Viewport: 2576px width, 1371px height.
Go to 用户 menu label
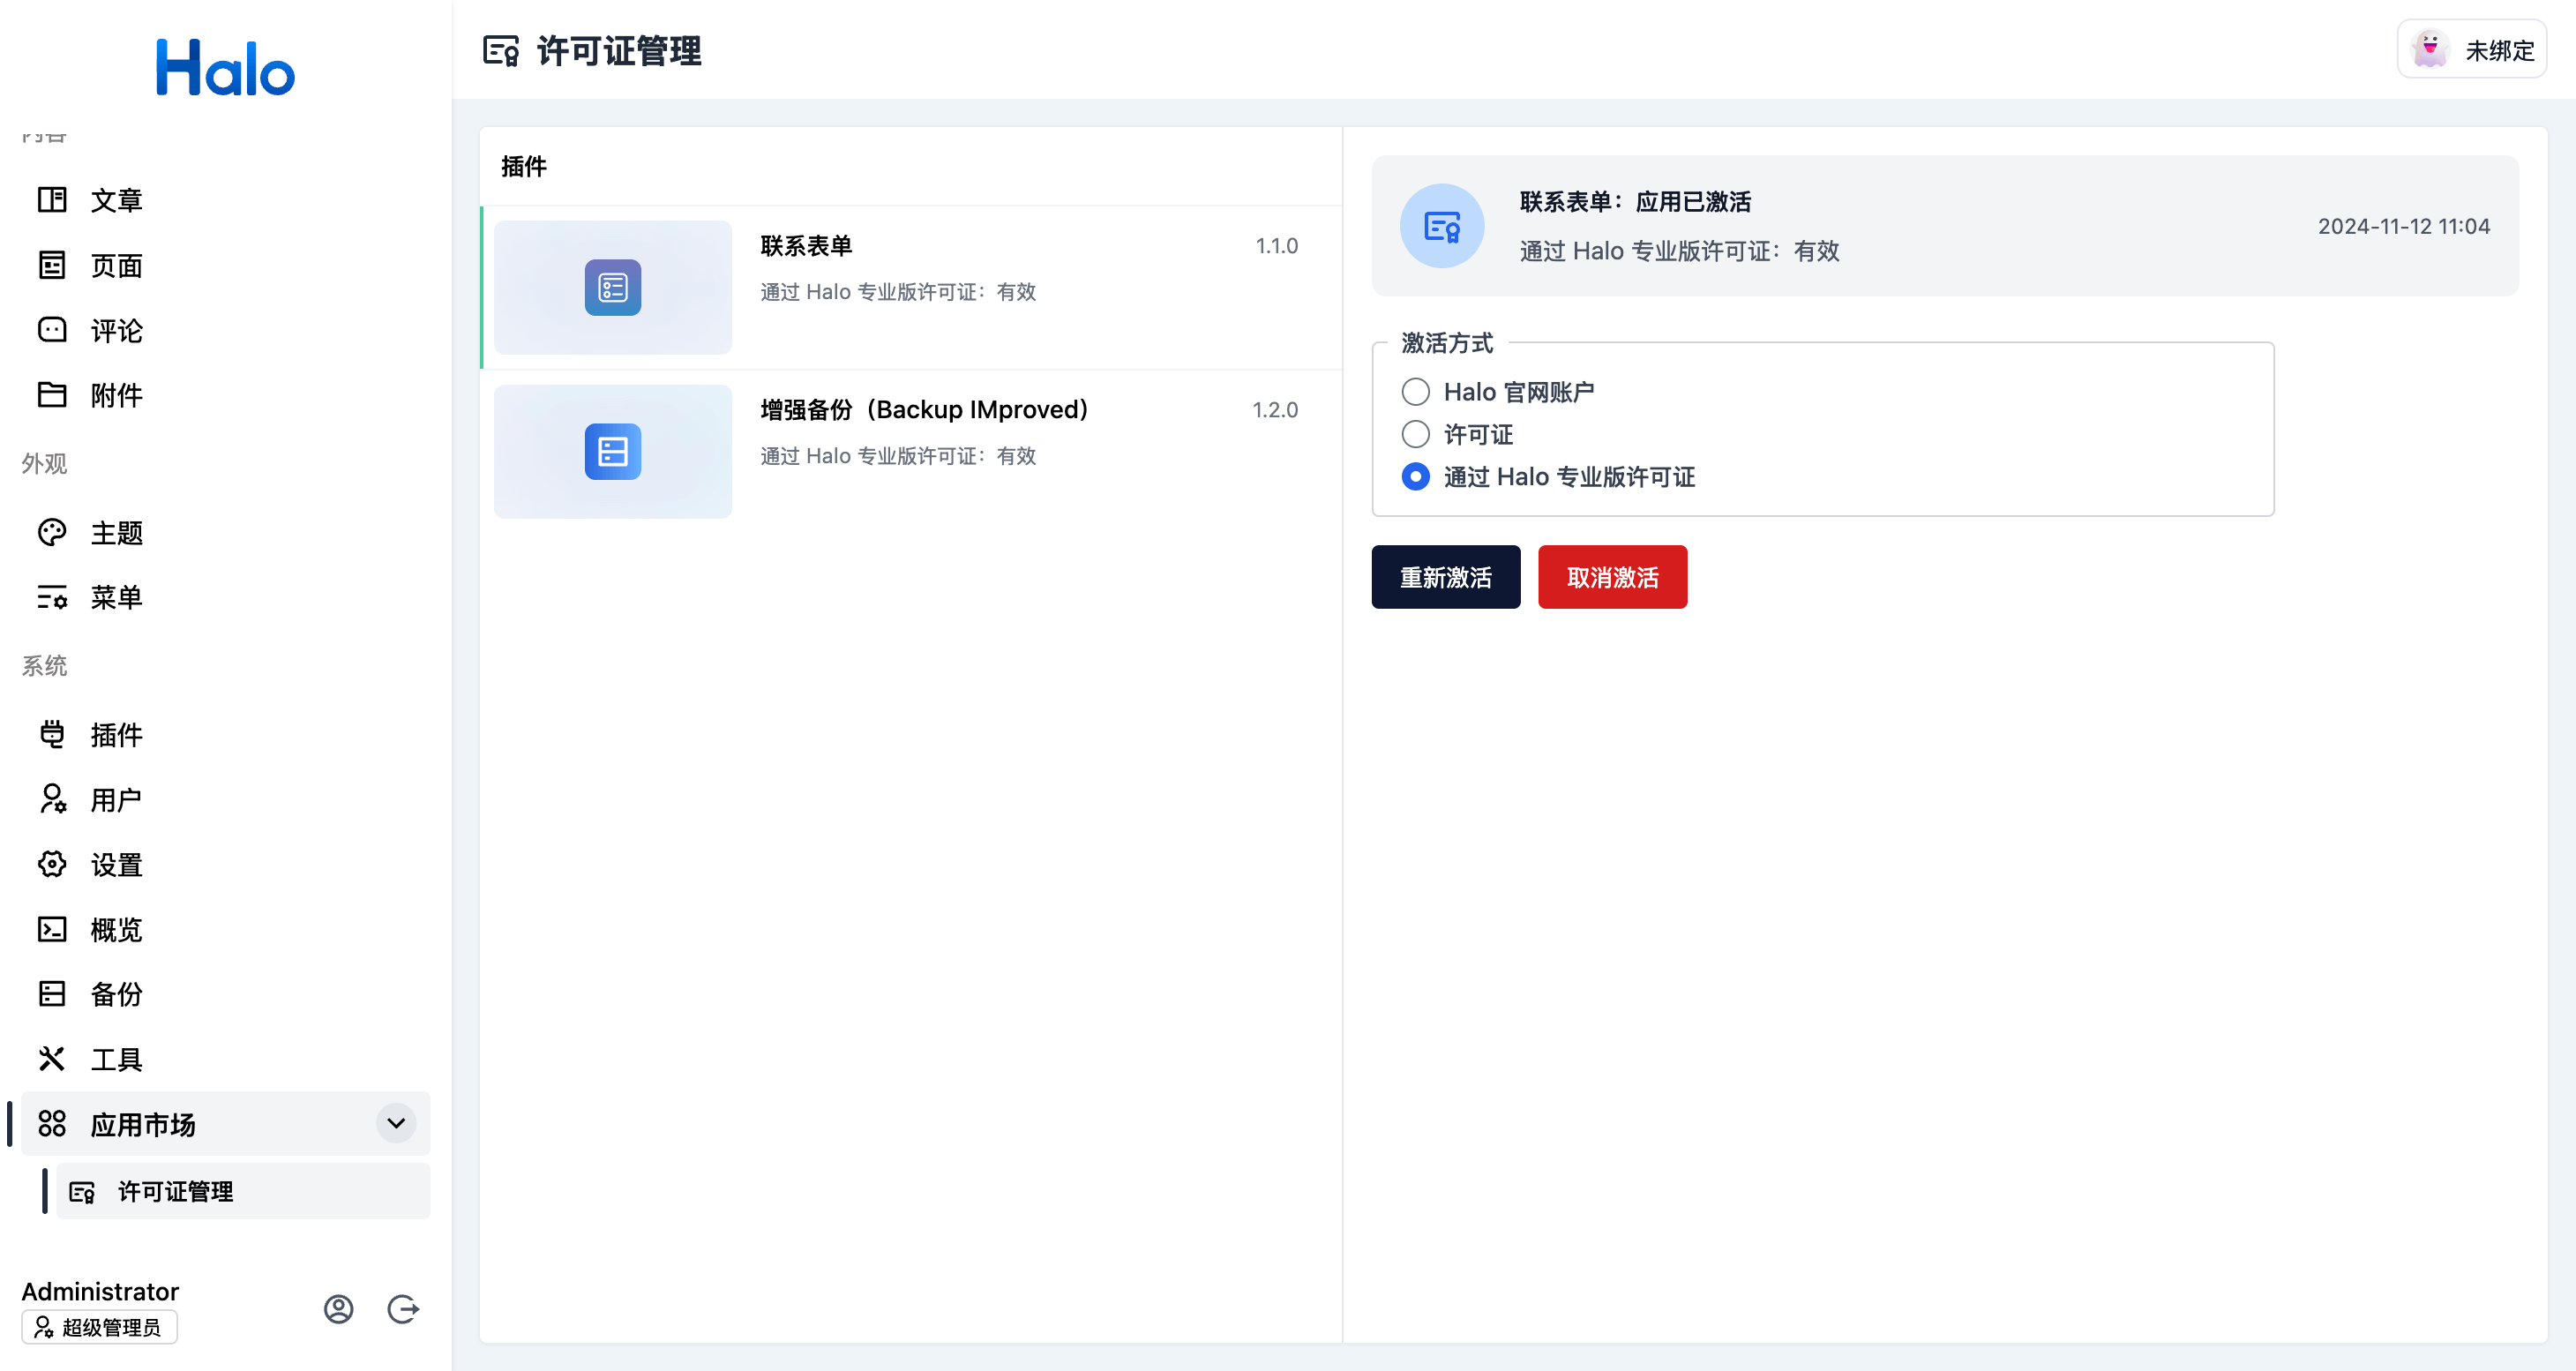(116, 800)
